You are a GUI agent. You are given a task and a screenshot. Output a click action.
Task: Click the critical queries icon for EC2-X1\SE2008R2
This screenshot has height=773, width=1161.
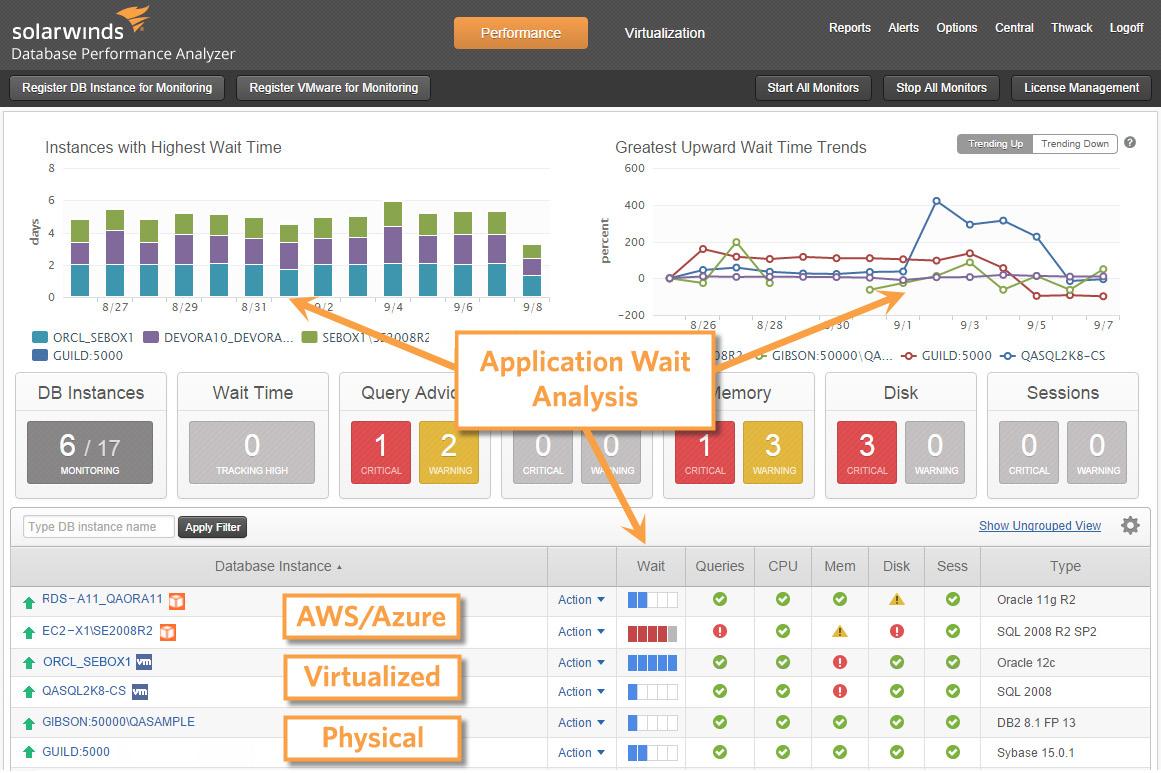click(719, 631)
